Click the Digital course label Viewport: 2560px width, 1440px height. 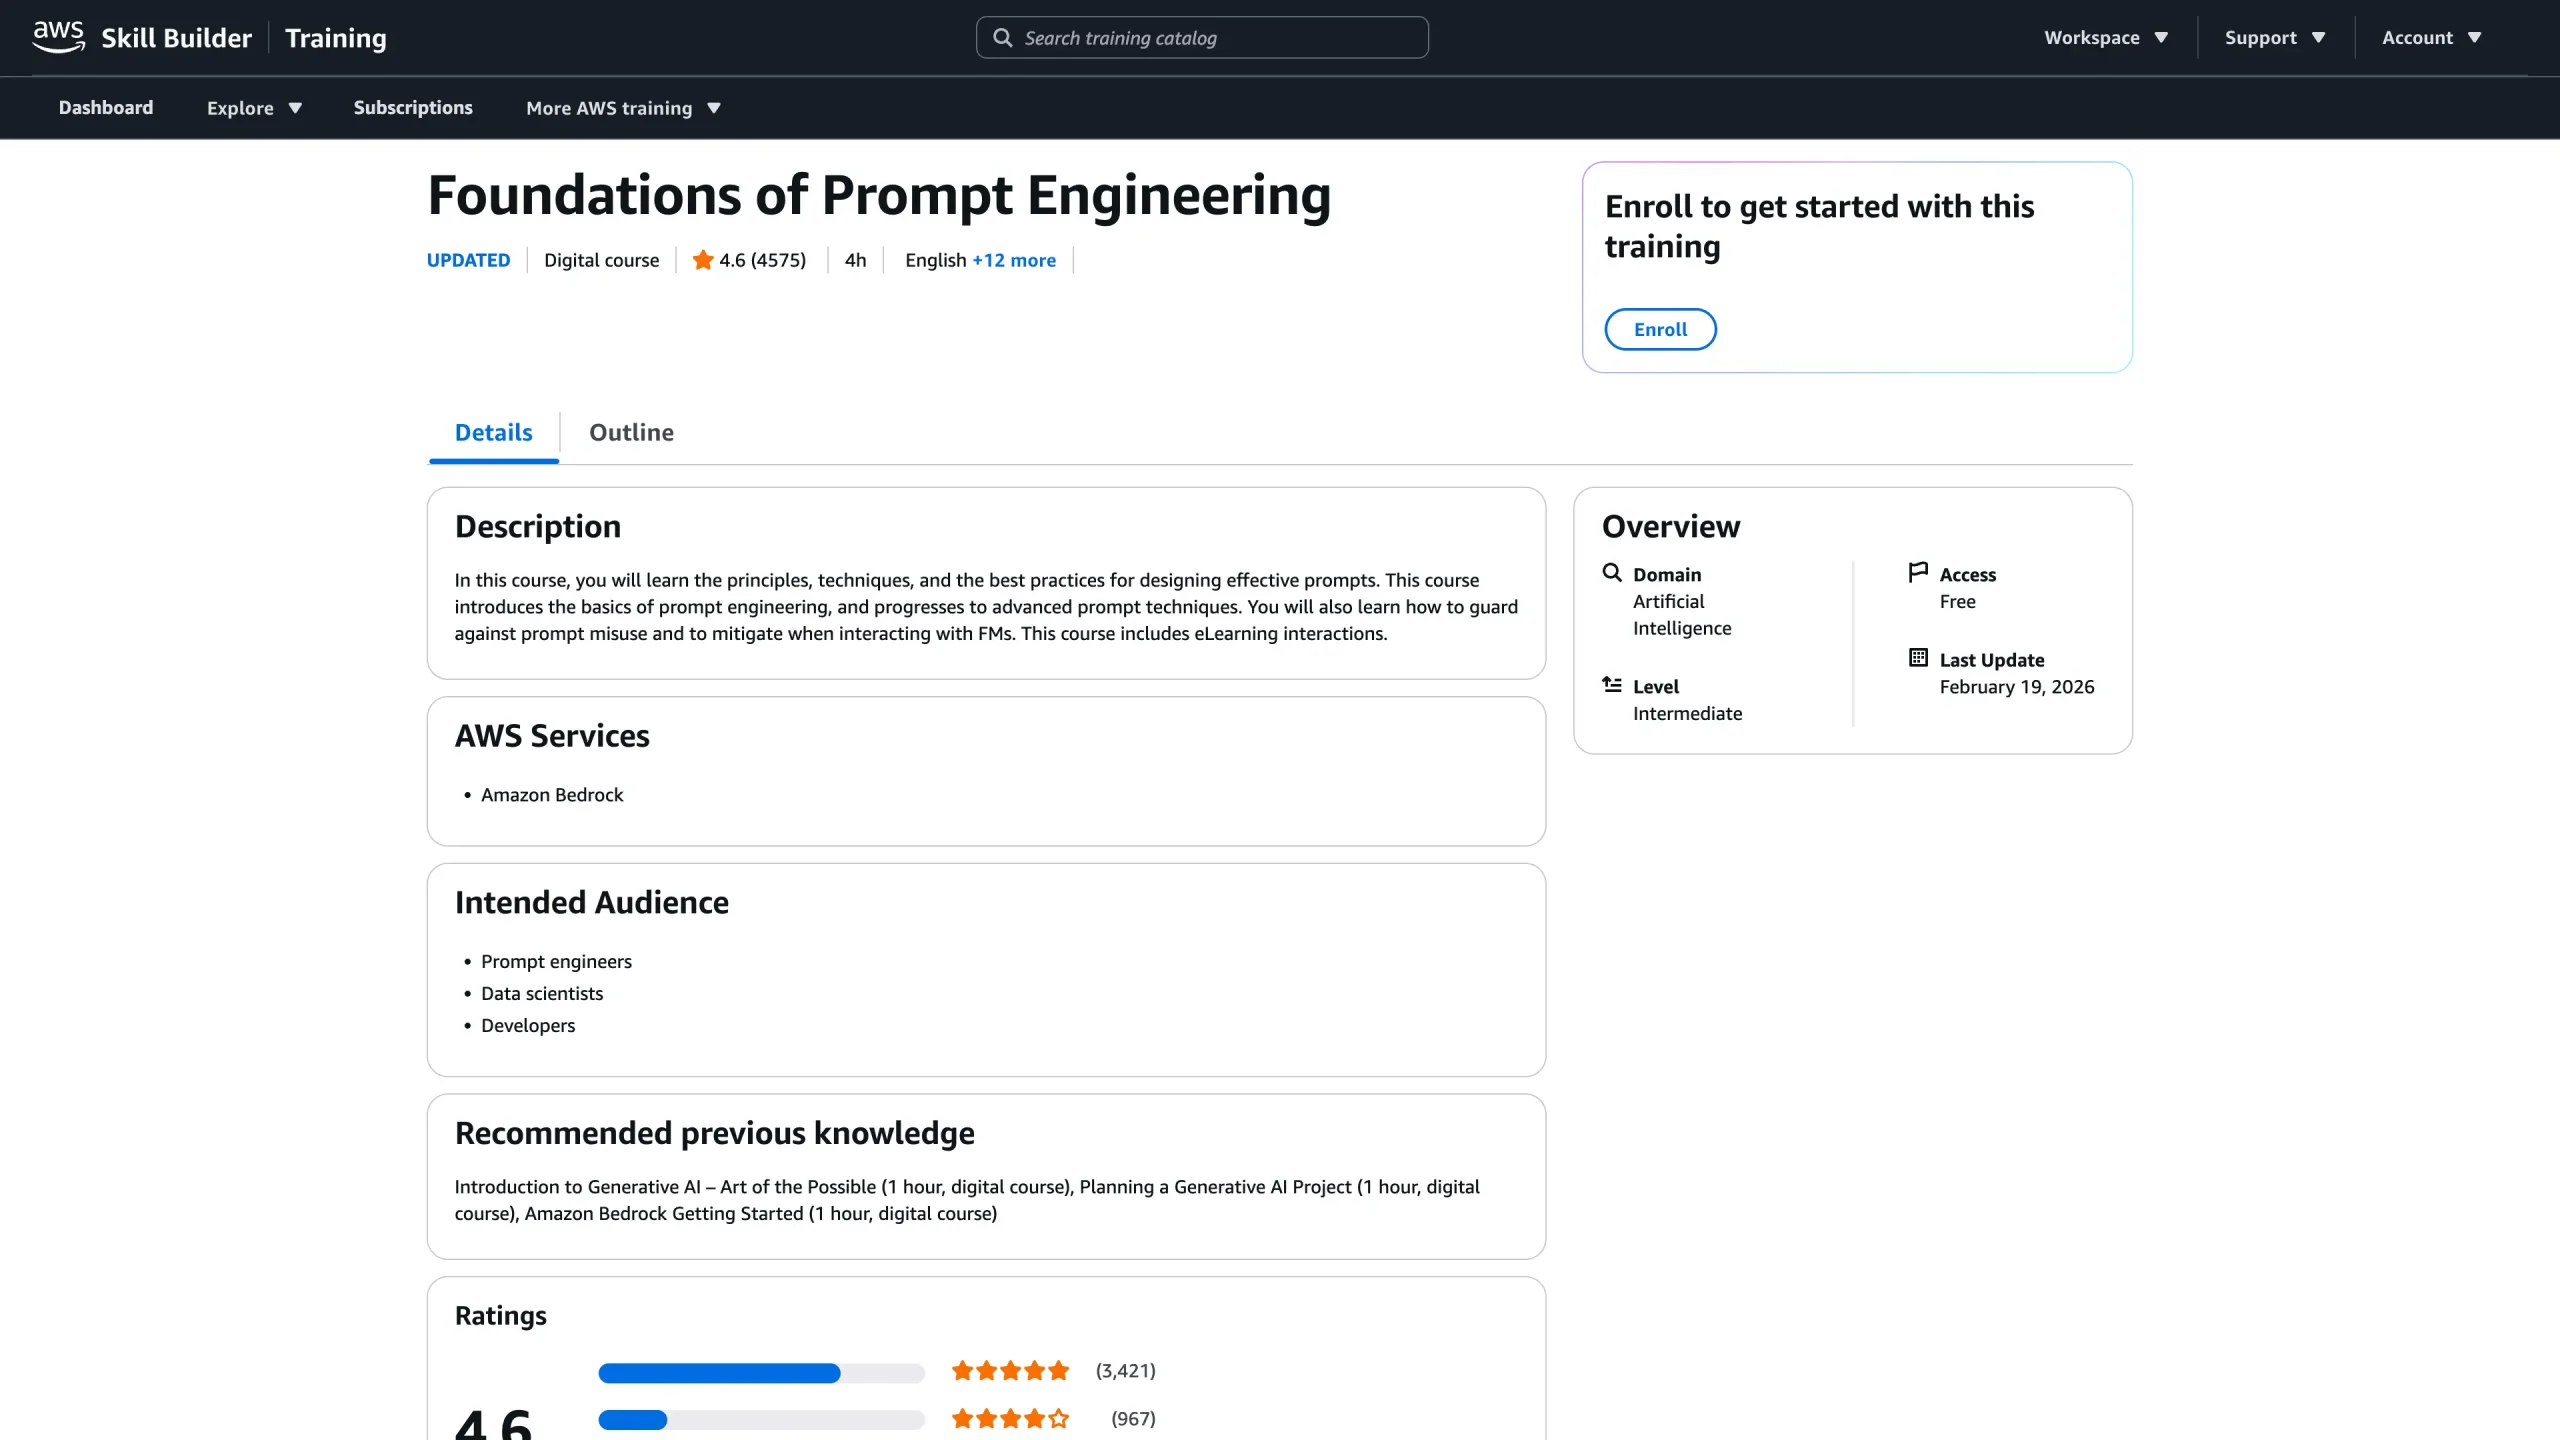(602, 260)
